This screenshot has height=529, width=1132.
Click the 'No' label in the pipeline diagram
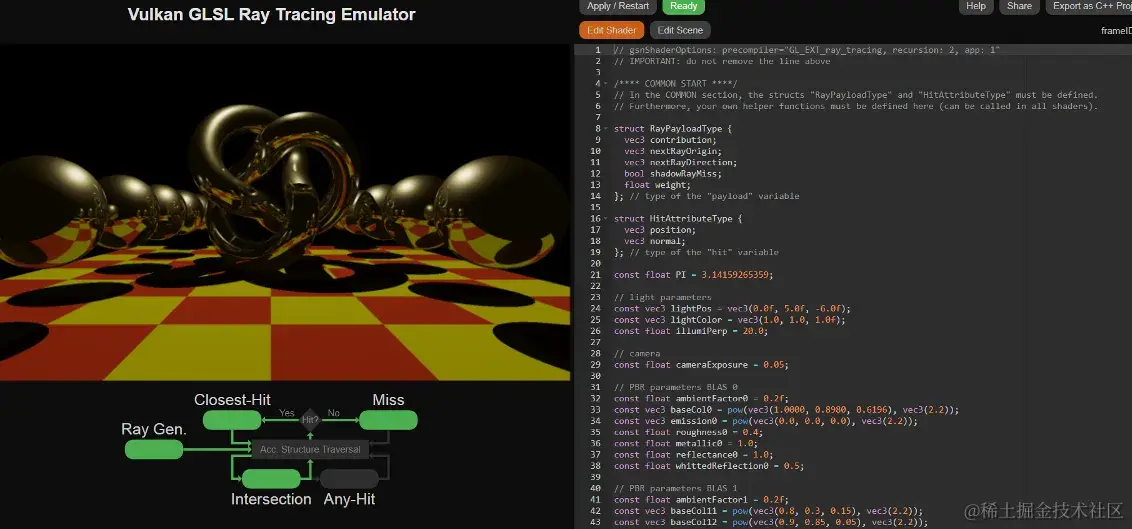(334, 414)
